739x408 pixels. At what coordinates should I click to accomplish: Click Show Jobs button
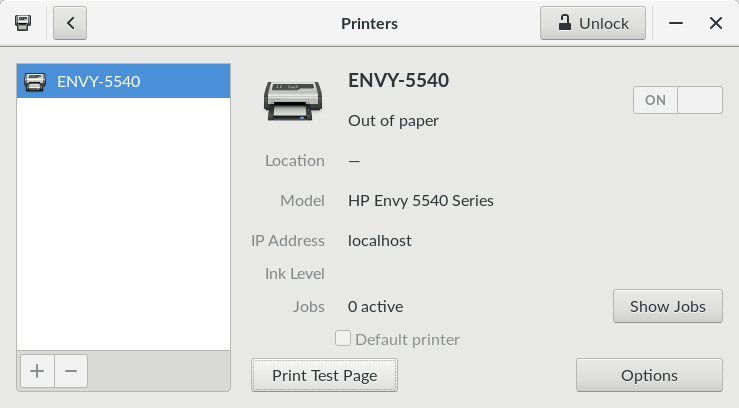point(667,306)
